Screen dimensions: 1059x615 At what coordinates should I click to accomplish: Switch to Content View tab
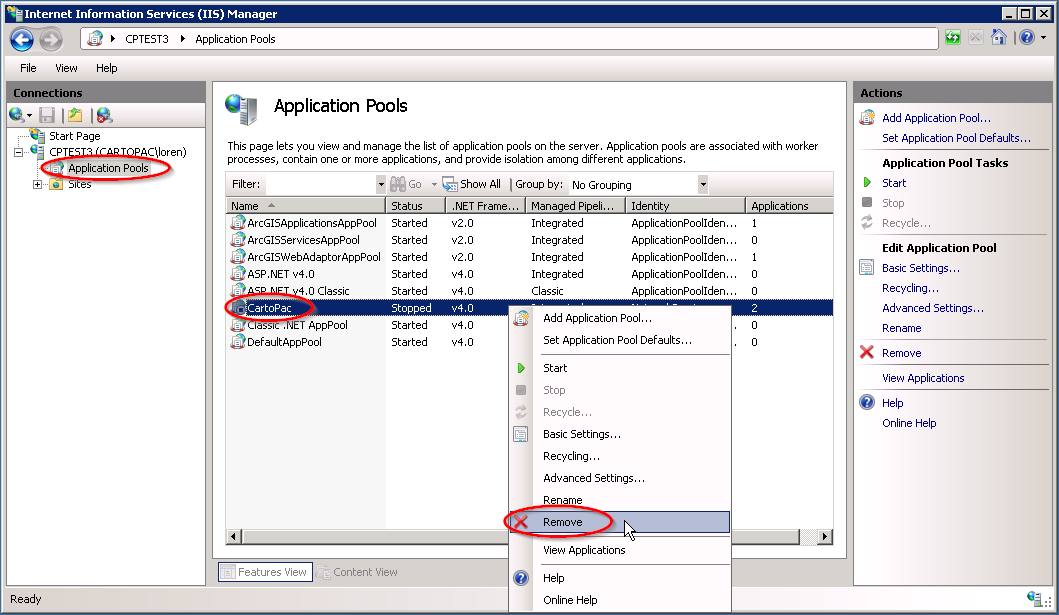point(358,572)
